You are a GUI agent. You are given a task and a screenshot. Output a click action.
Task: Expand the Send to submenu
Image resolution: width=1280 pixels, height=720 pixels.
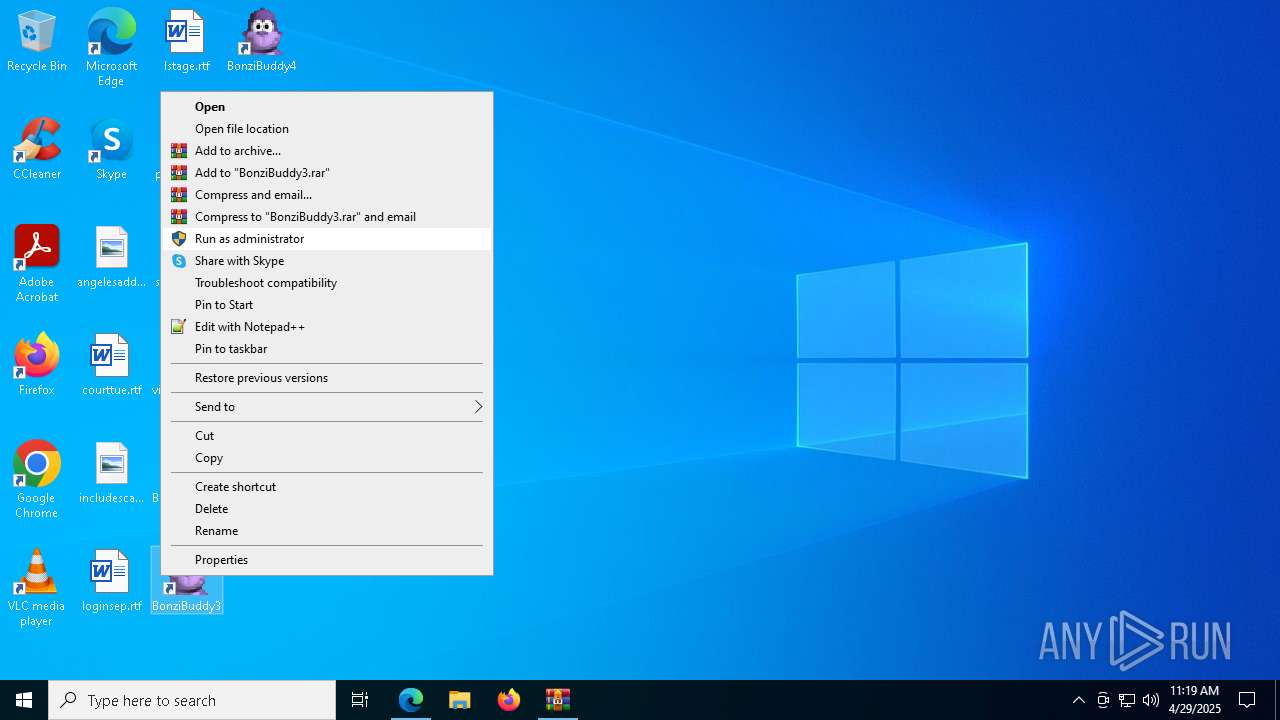coord(327,407)
